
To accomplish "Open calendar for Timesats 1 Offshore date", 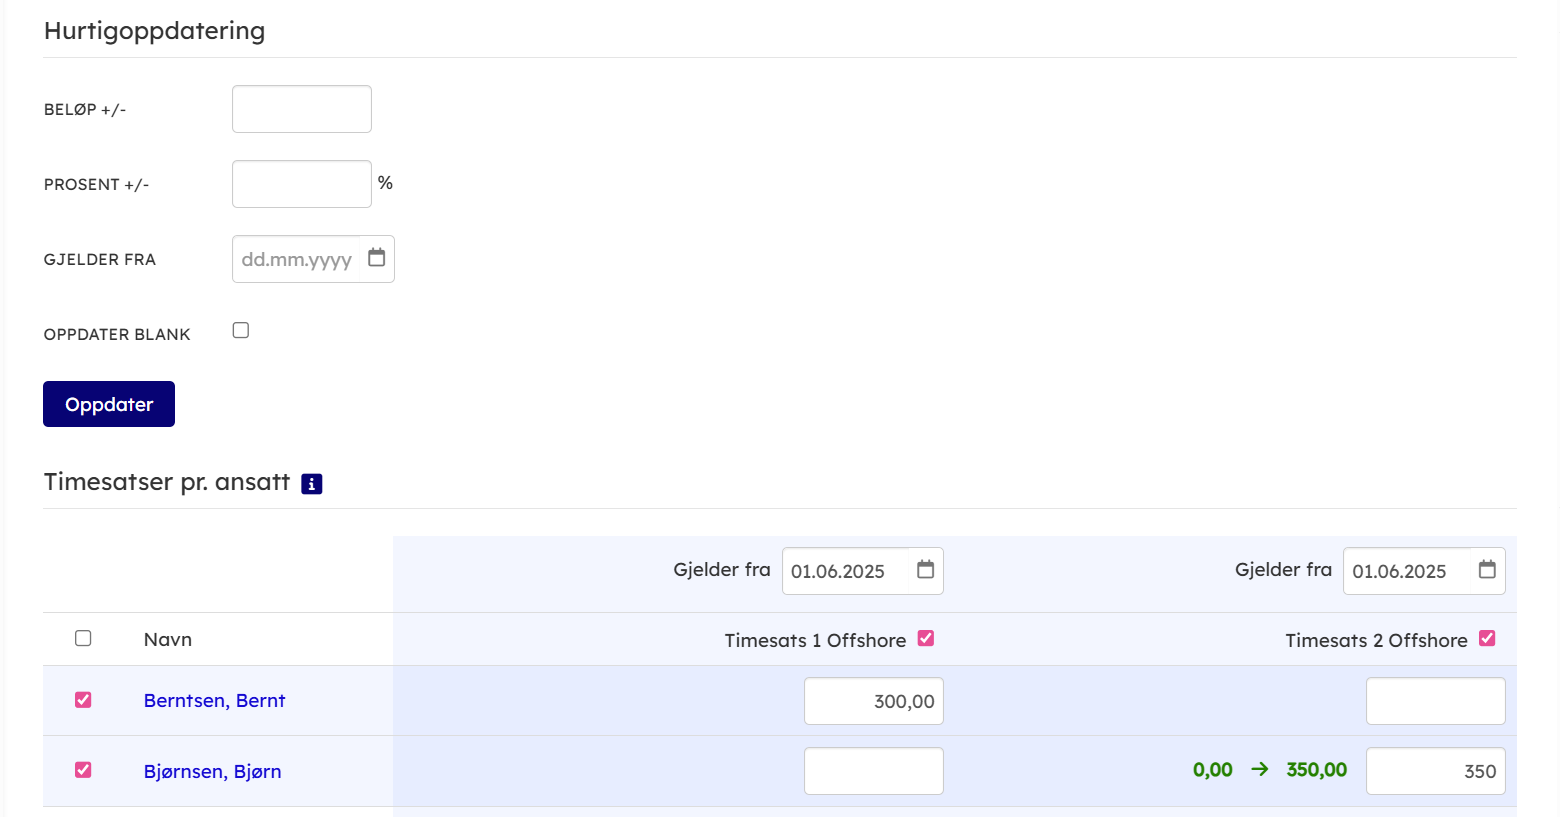I will point(925,570).
